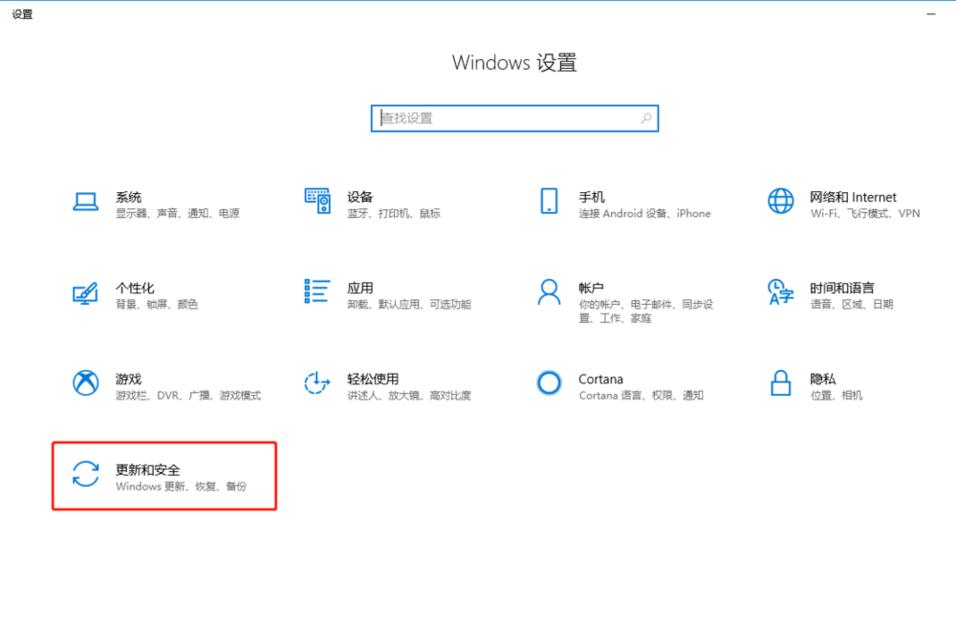This screenshot has height=640, width=956.
Task: Click the Windows 更新、恢复、备份 description
Action: click(181, 486)
